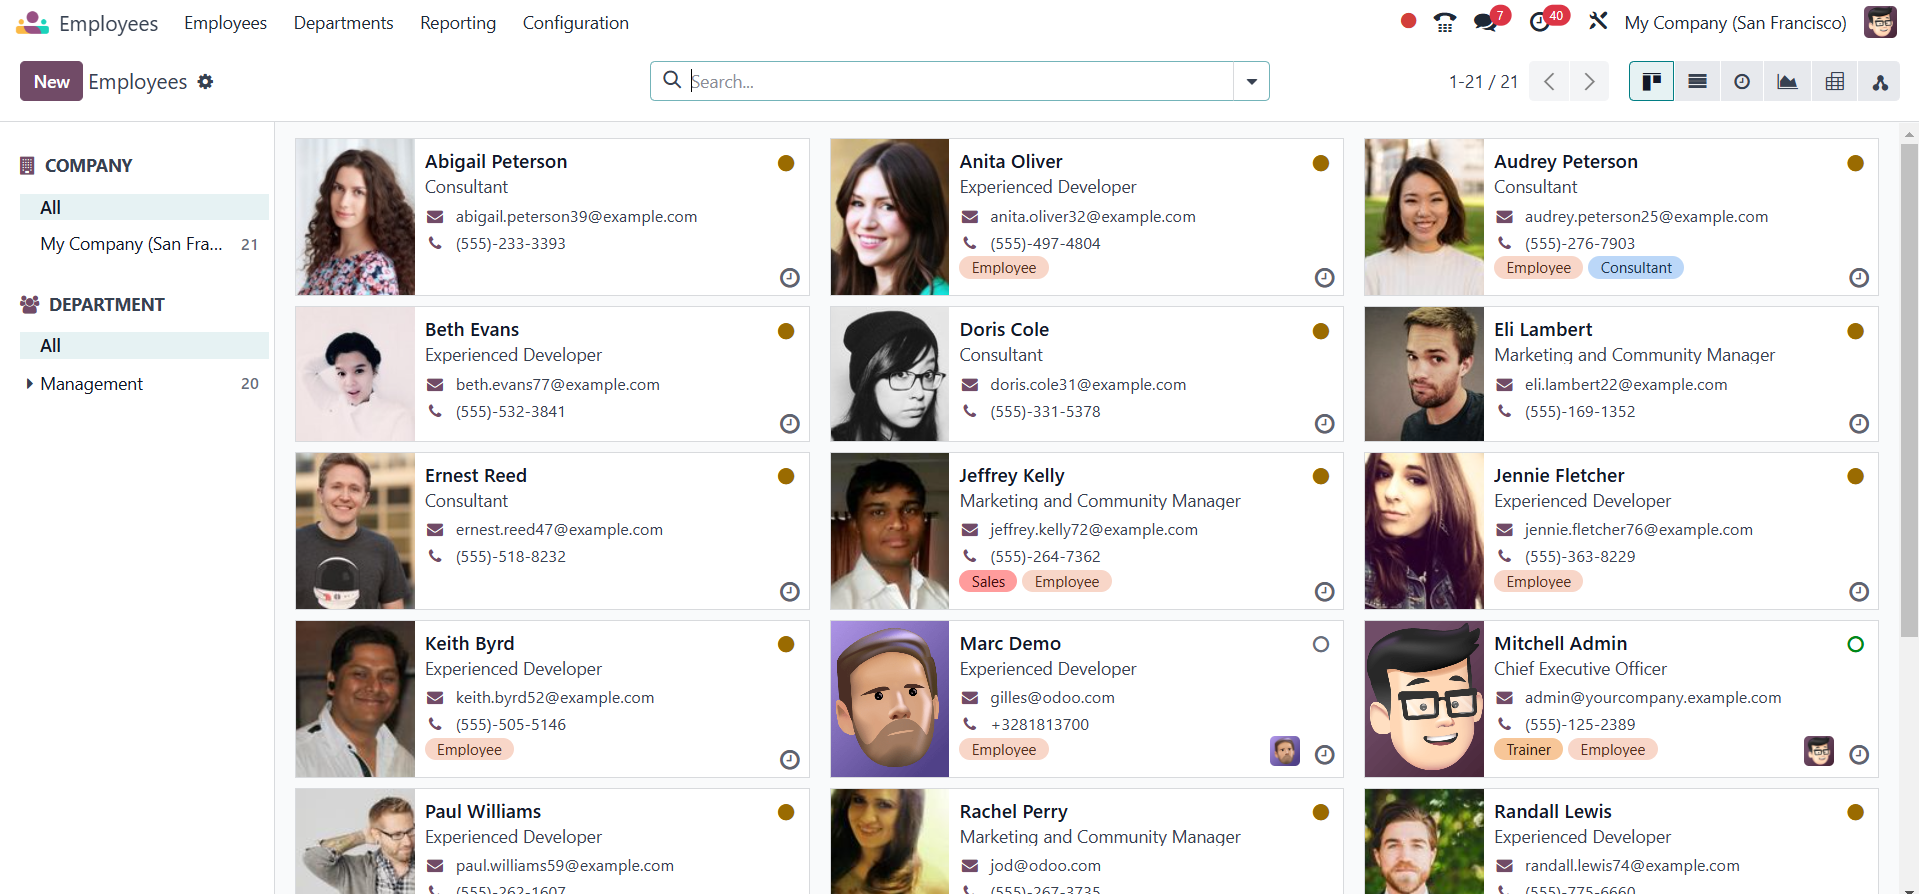
Task: Click Abigail Peterson's brown presence dot
Action: (786, 163)
